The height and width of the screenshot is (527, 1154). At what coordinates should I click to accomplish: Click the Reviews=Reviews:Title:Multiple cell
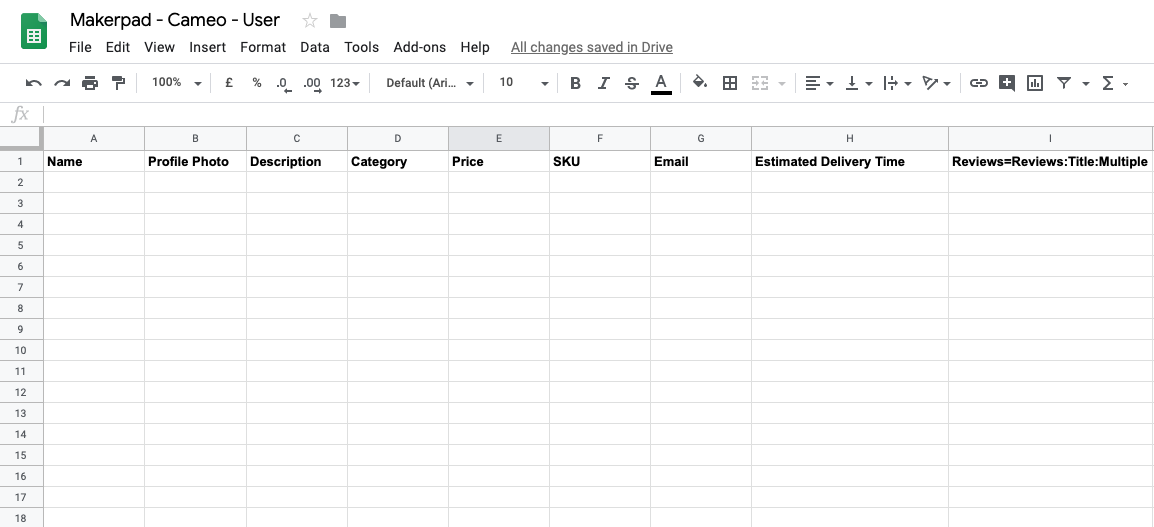(1050, 161)
